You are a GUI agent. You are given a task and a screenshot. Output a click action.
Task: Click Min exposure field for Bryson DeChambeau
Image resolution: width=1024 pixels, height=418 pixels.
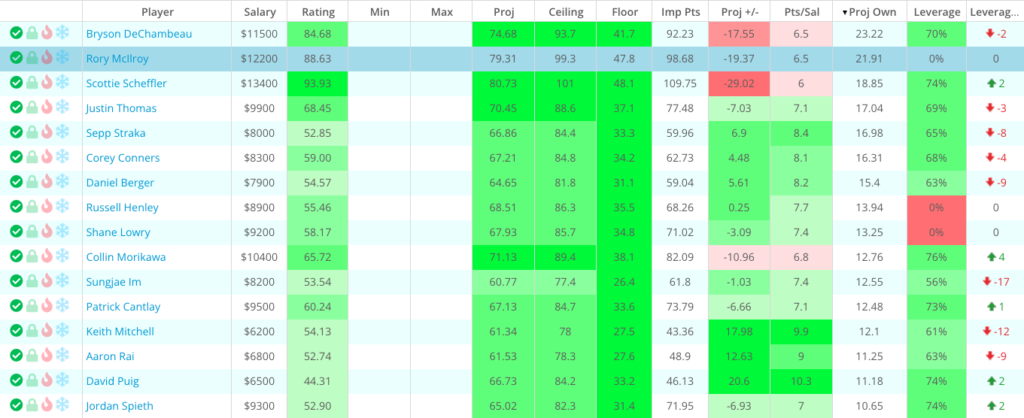pos(379,33)
